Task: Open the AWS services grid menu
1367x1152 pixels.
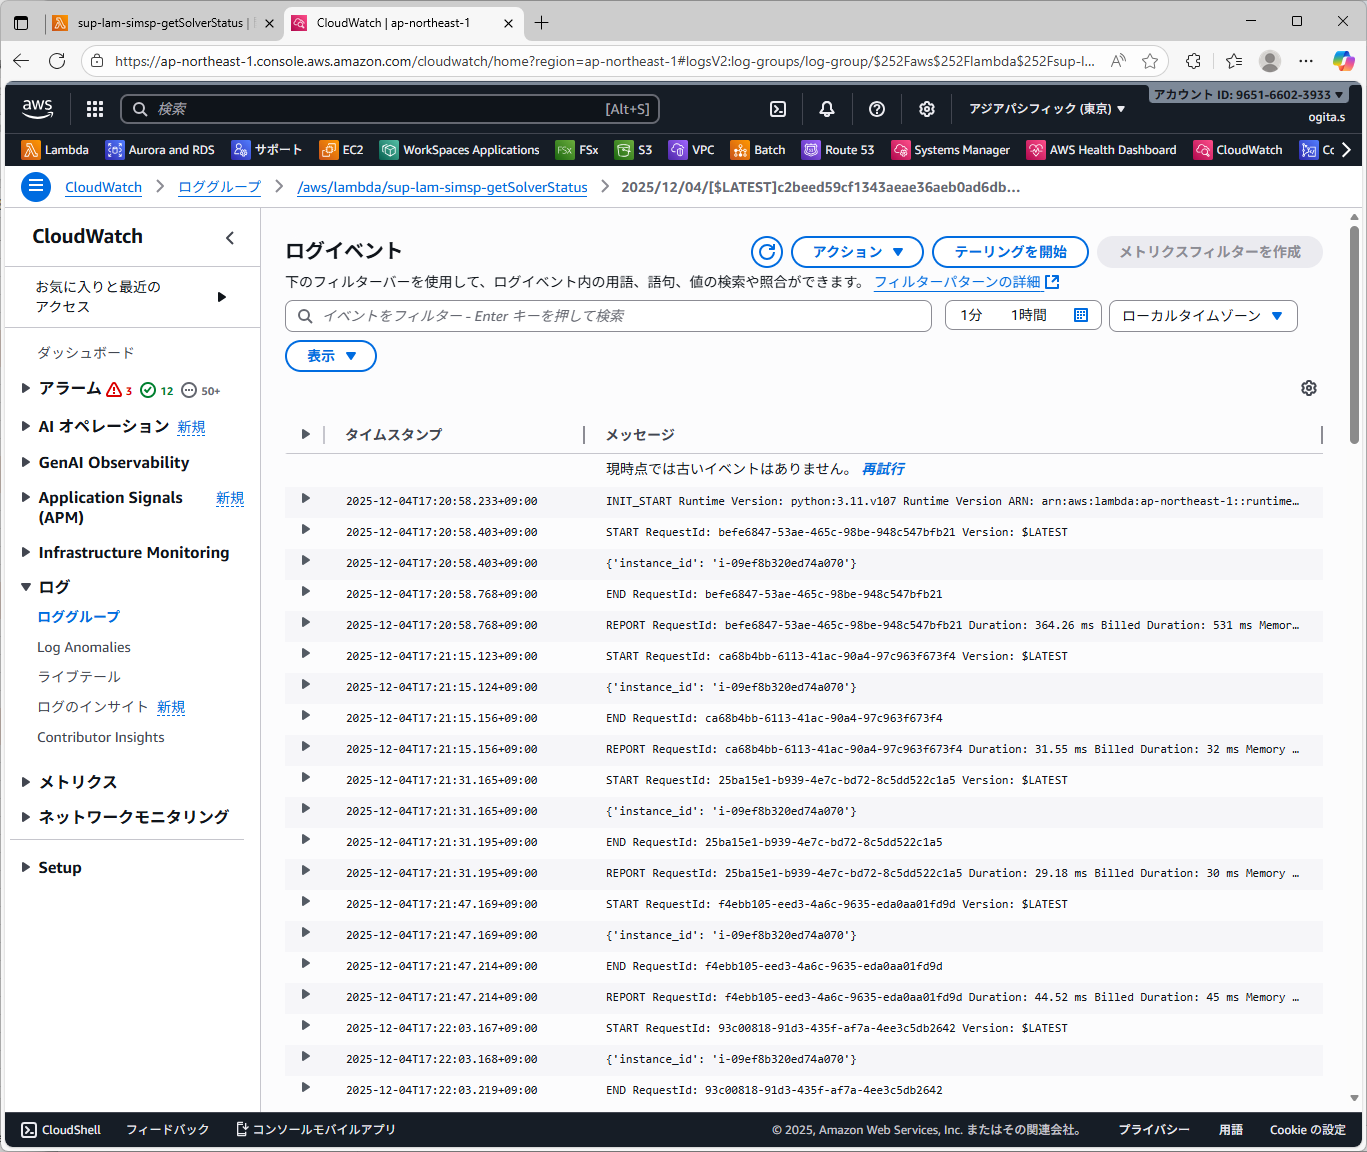Action: [x=95, y=109]
